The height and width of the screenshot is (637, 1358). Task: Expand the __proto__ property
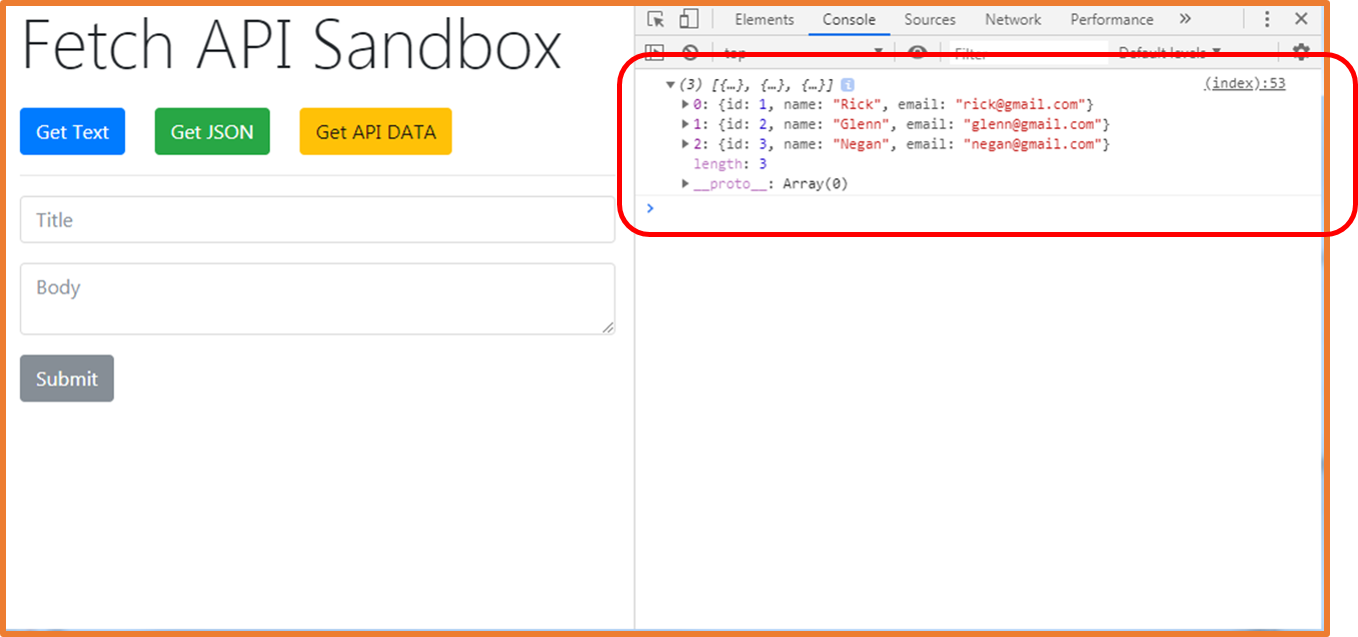tap(685, 183)
